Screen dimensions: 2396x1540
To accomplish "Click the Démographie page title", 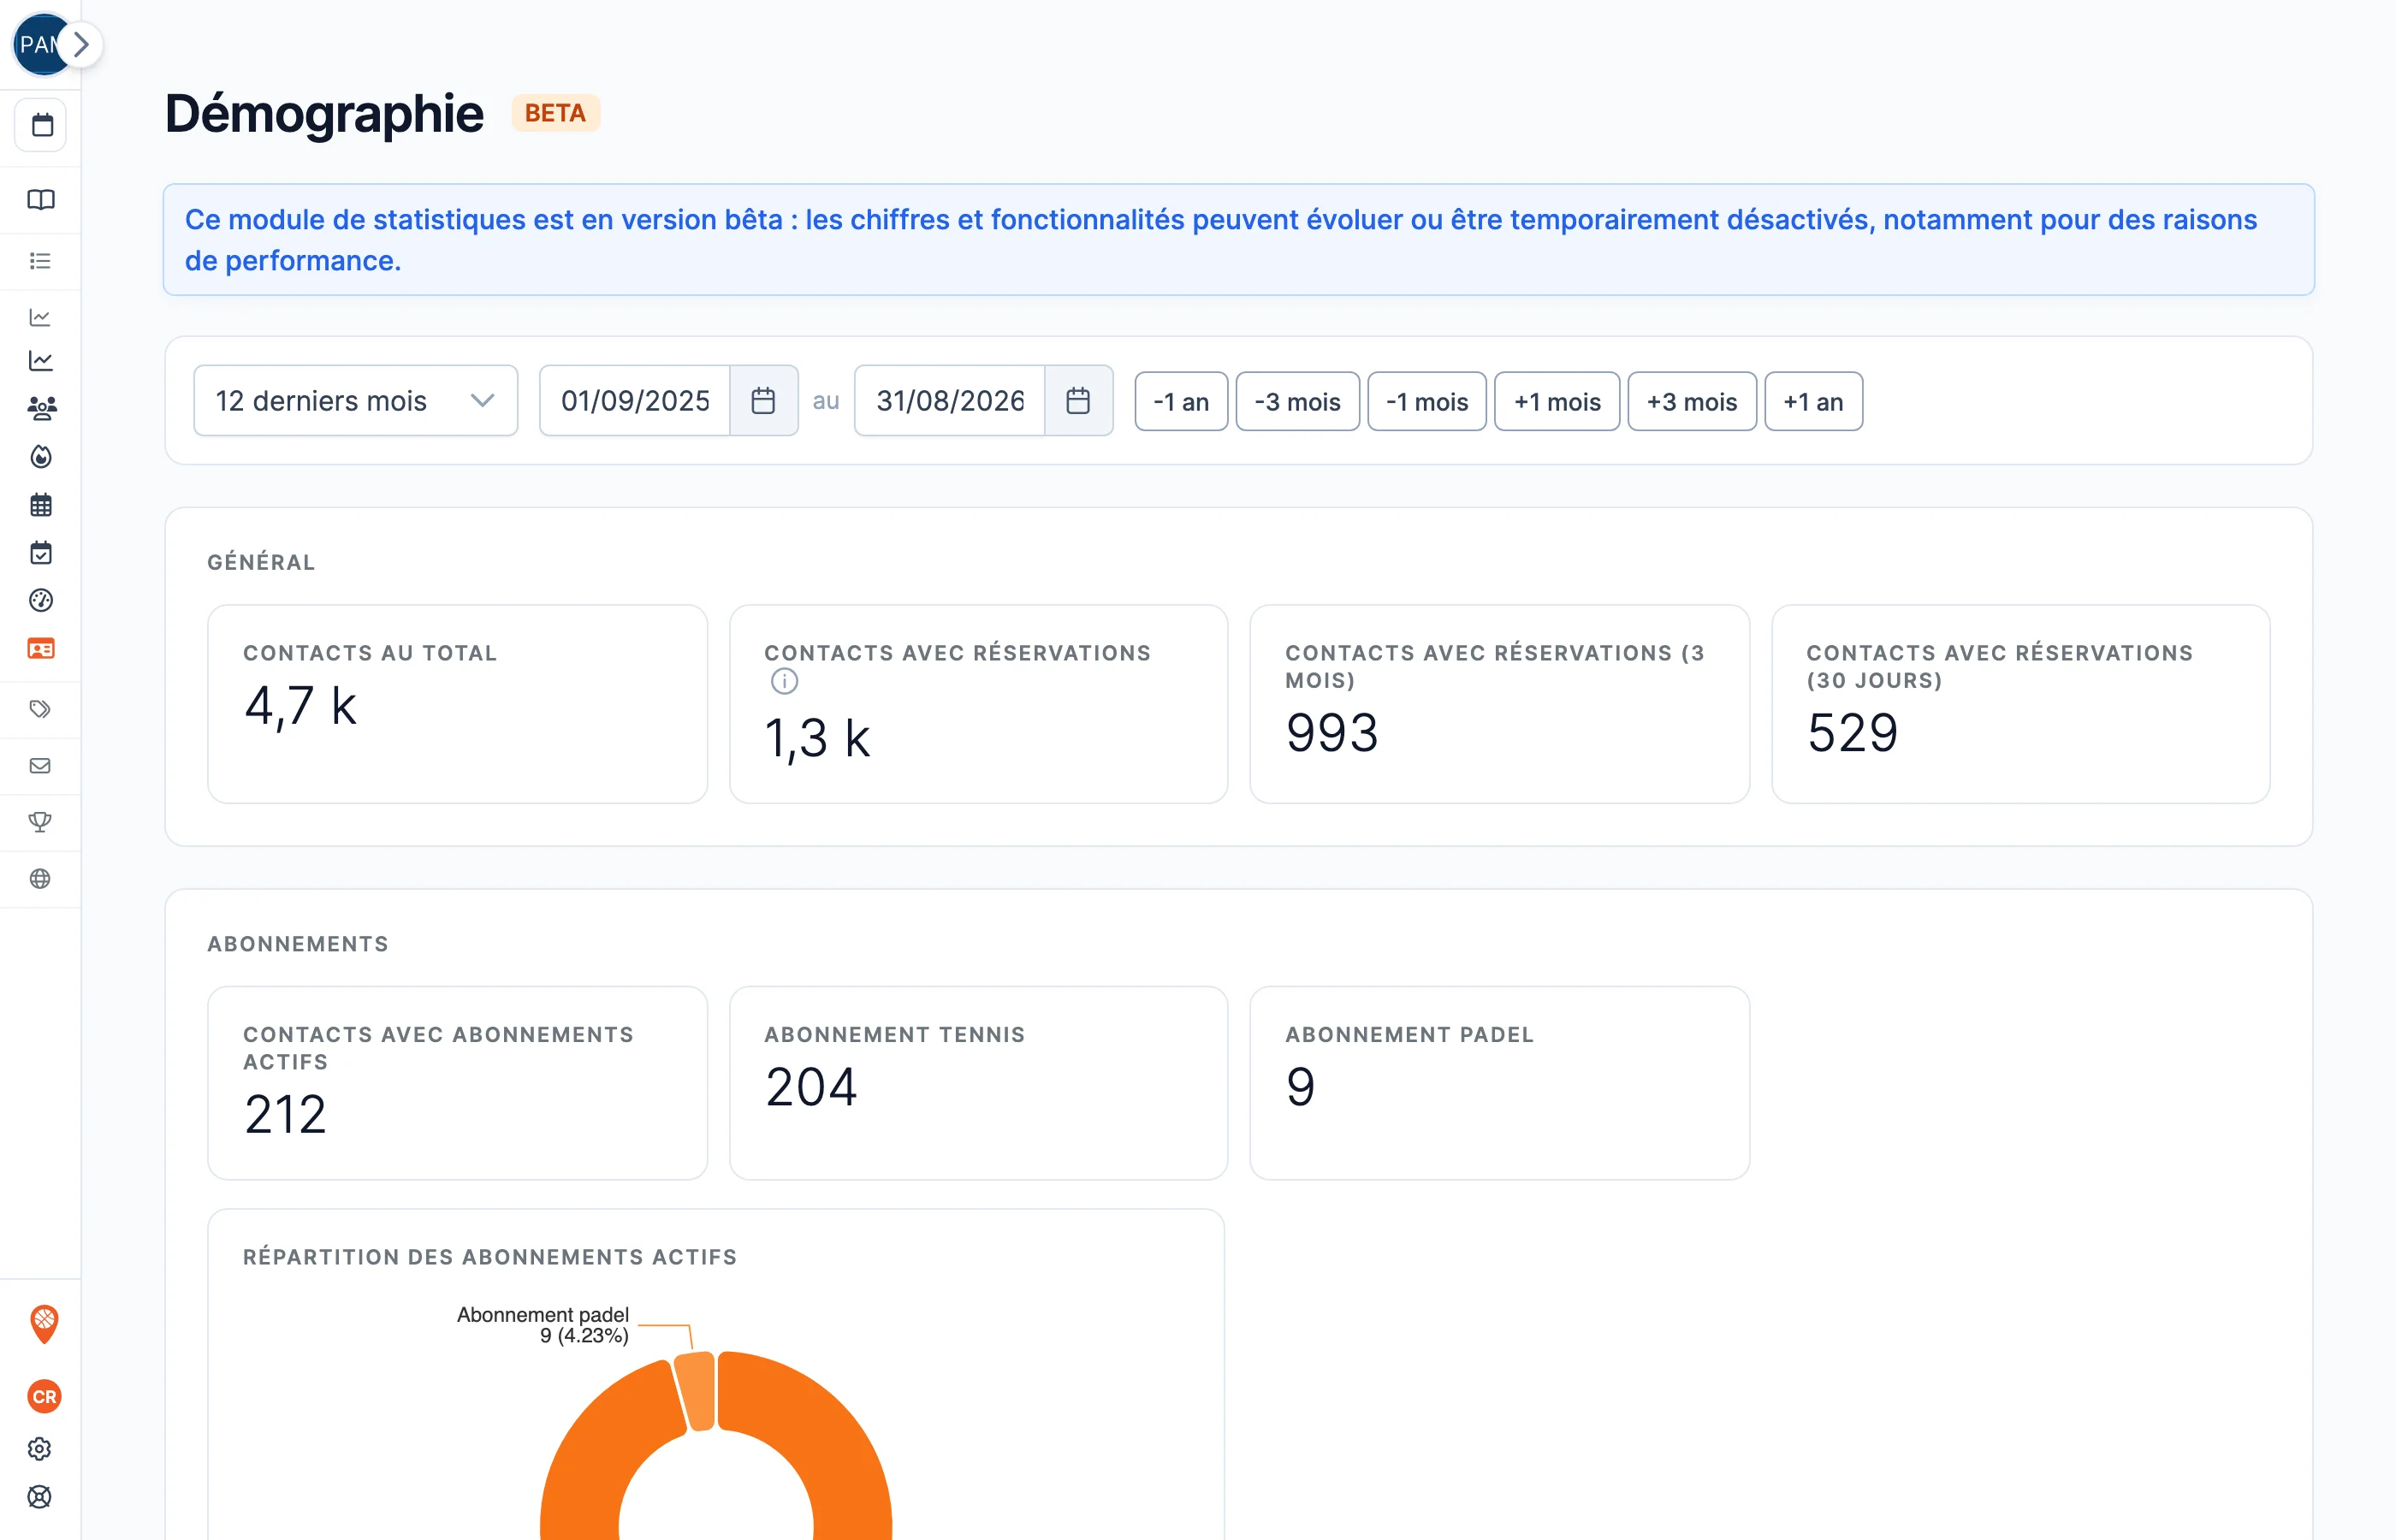I will 324,113.
